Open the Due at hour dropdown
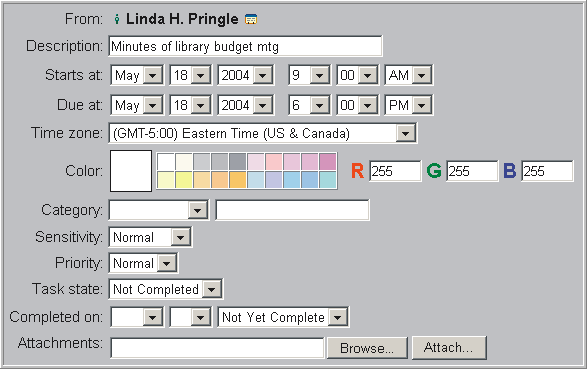587x369 pixels. 309,105
